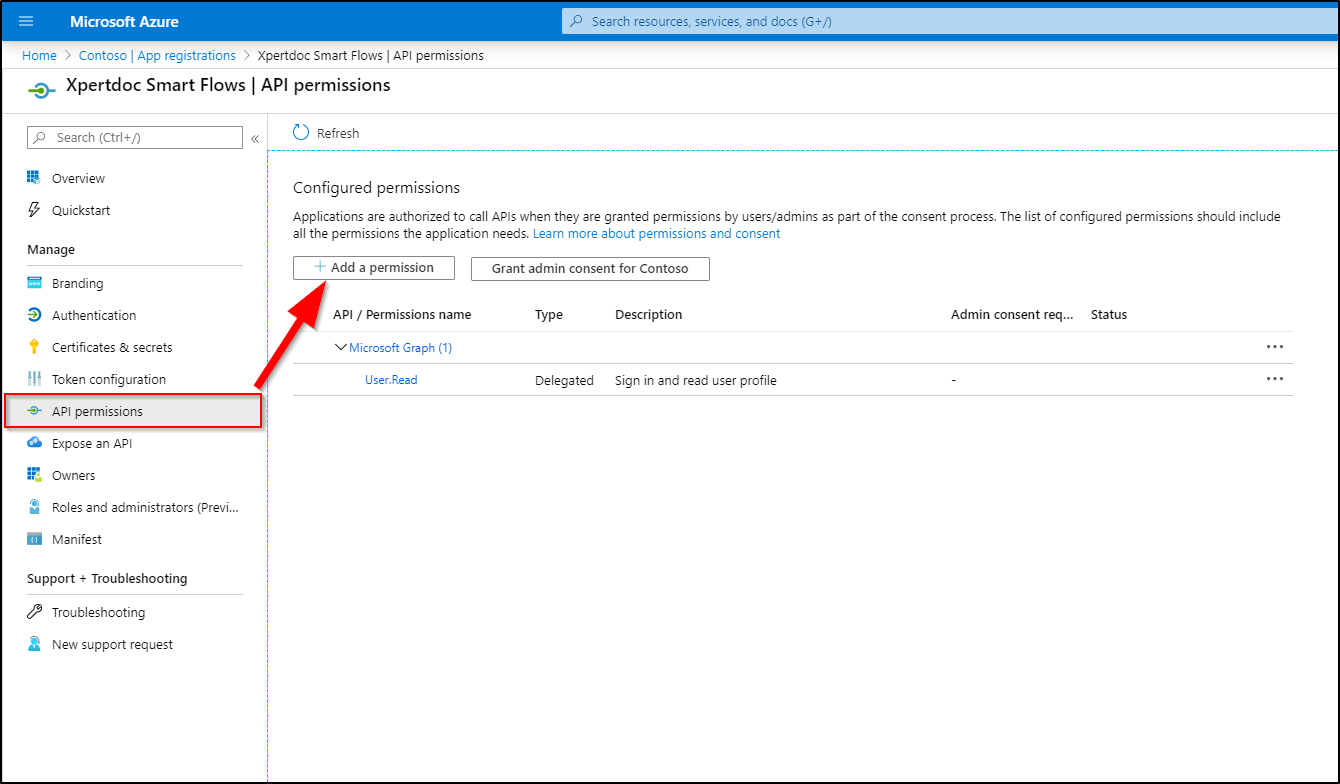Collapse the sidebar with double chevron
Screen dimensions: 1340x784
tap(255, 138)
